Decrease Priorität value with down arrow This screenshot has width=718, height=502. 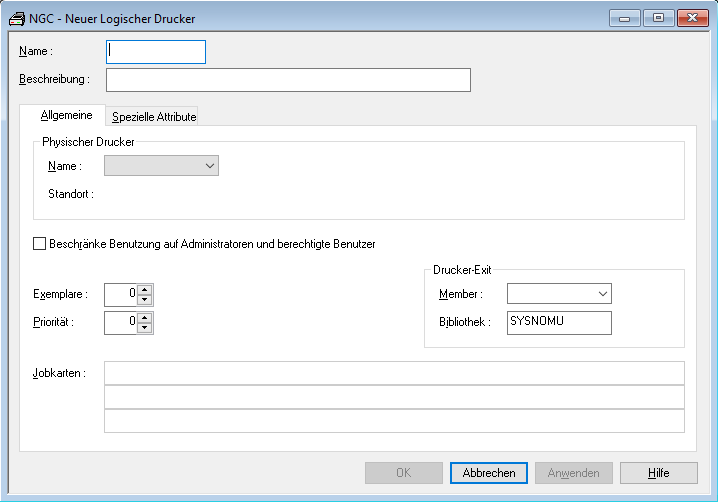click(x=145, y=327)
